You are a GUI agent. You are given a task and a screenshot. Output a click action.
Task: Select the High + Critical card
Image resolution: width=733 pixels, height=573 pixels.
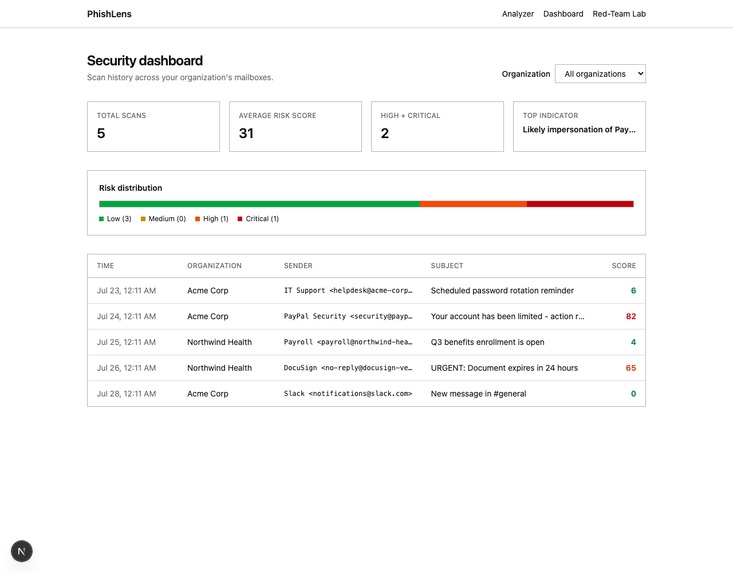438,127
